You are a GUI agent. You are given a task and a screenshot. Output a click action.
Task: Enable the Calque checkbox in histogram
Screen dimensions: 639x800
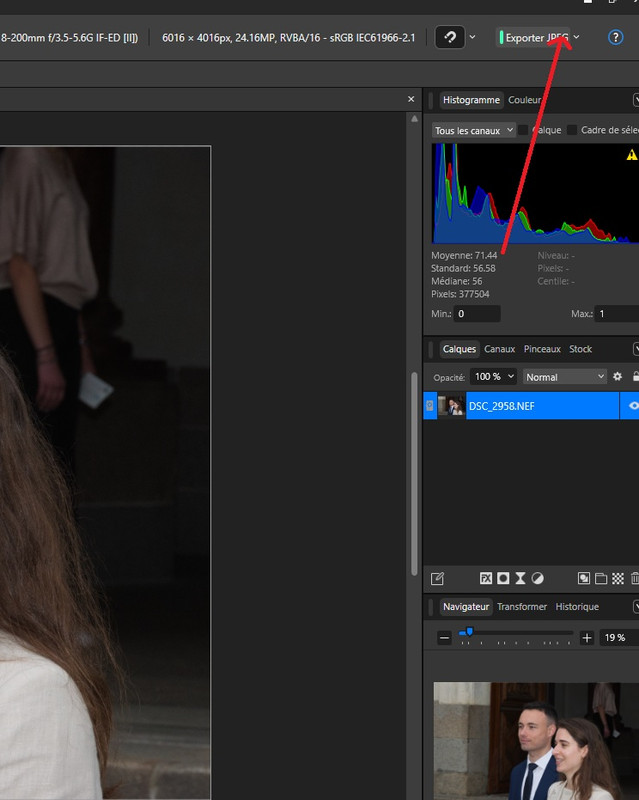(523, 130)
